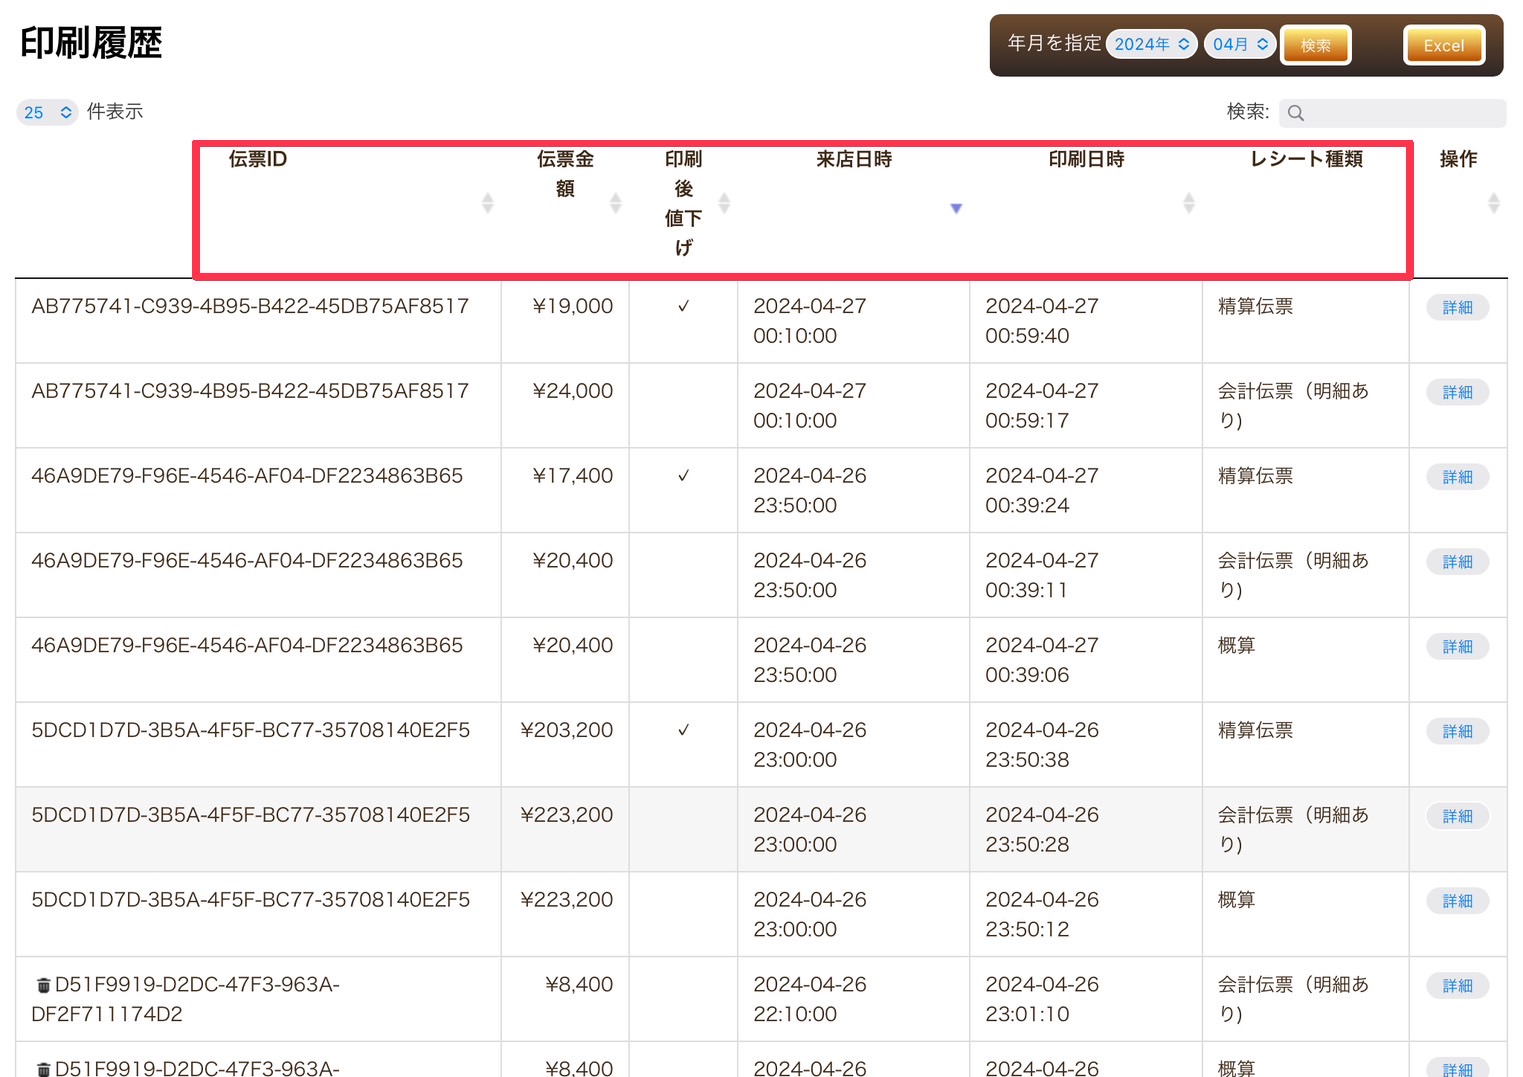Viewport: 1523px width, 1077px height.
Task: Select ID 5DCD1D7D in ¥203,200 row
Action: click(x=250, y=730)
